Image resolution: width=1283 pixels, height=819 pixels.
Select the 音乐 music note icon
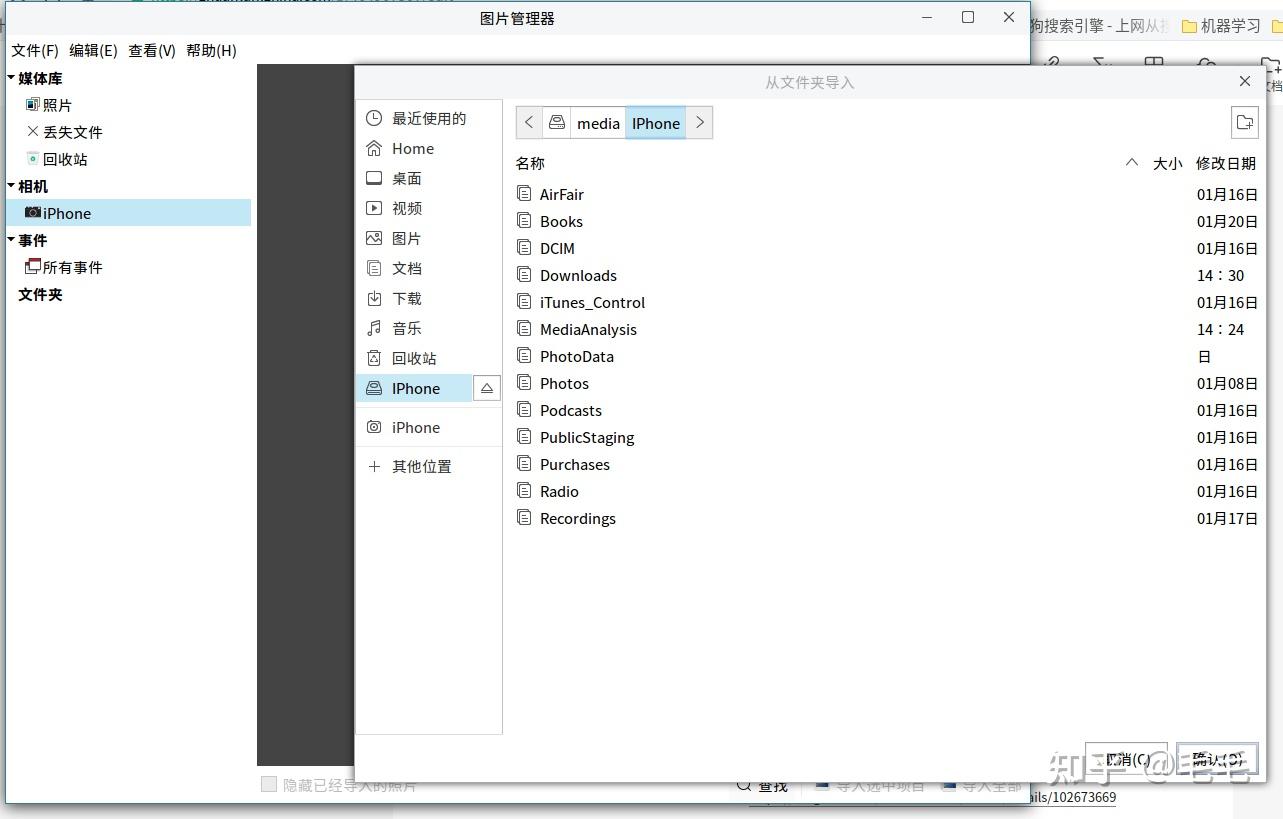pos(374,328)
